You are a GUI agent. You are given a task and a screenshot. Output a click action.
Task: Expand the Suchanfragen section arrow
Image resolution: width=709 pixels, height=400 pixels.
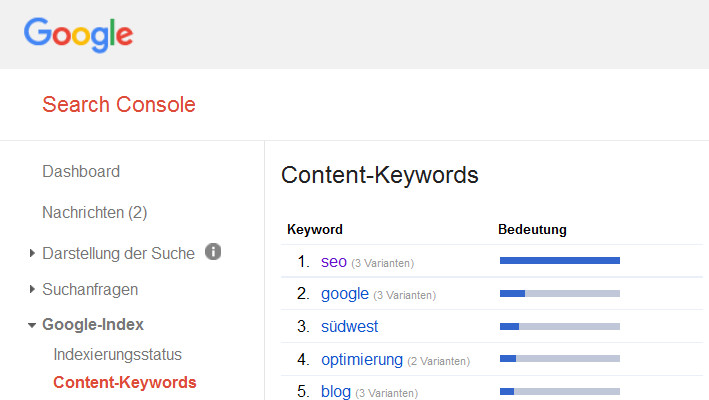33,290
